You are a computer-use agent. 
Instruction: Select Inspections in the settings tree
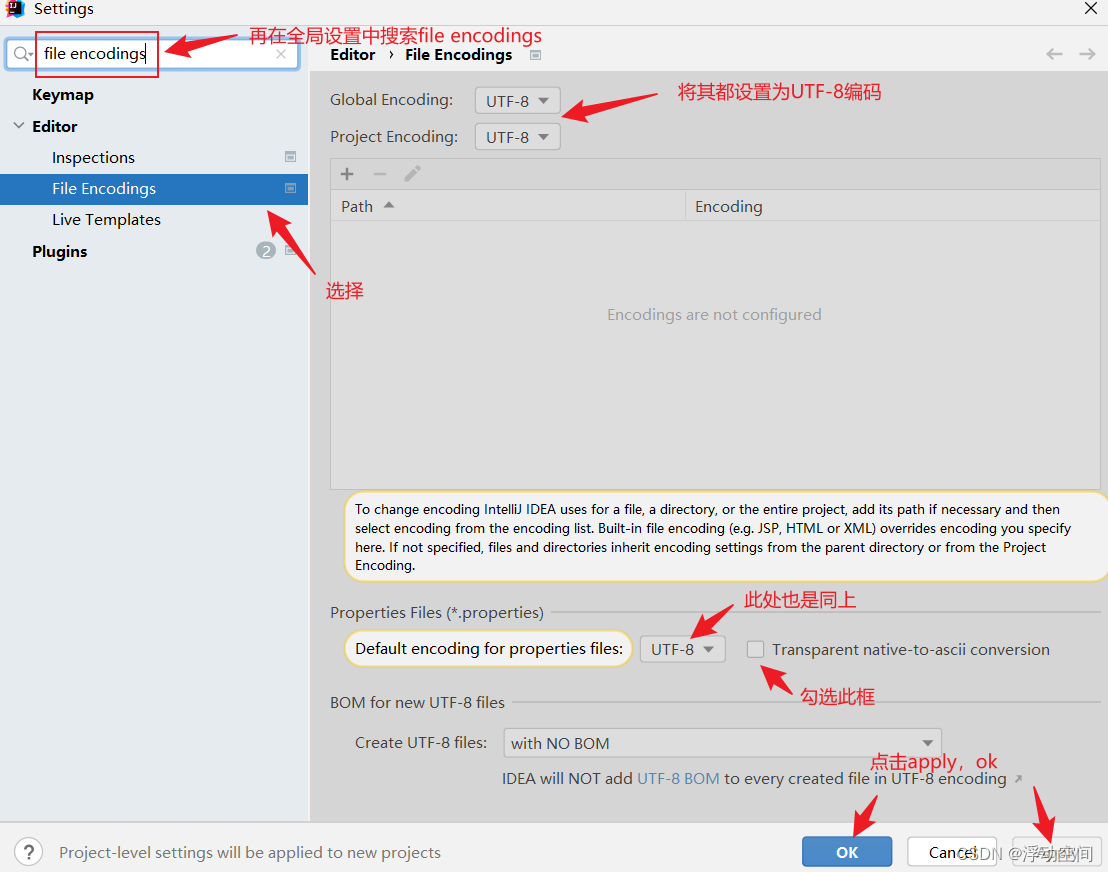point(93,158)
